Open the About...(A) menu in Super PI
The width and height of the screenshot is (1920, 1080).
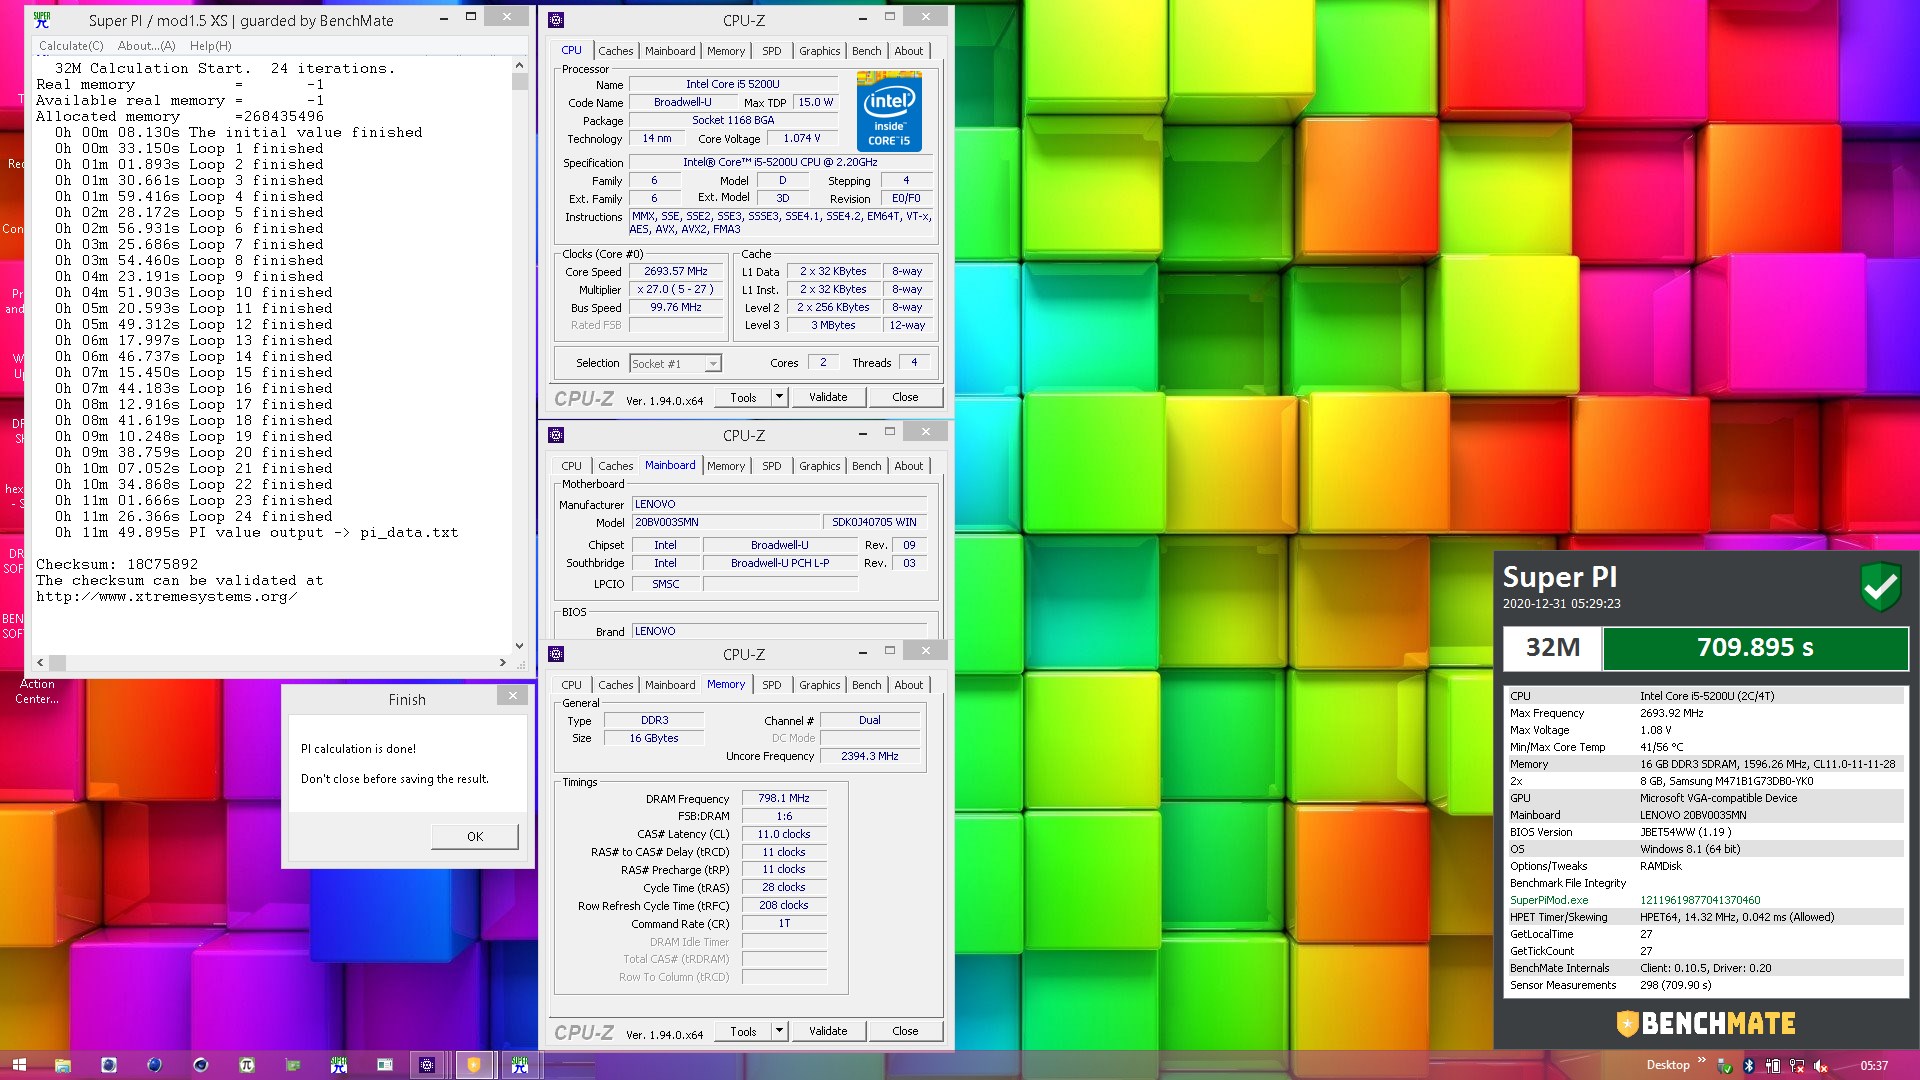click(146, 46)
